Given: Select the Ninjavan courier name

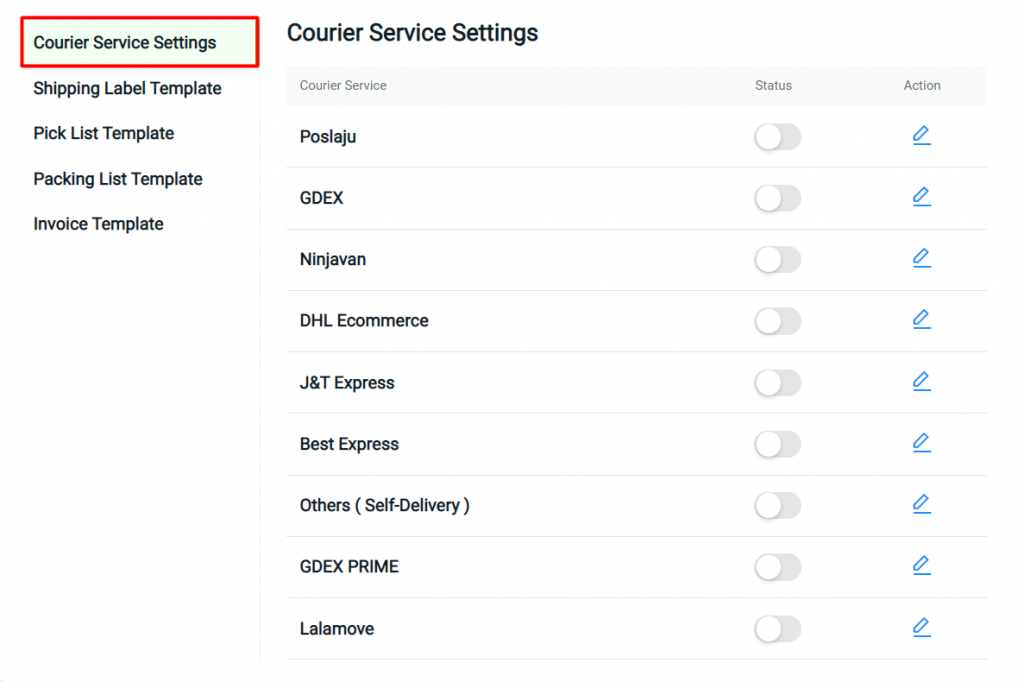Looking at the screenshot, I should [x=332, y=260].
